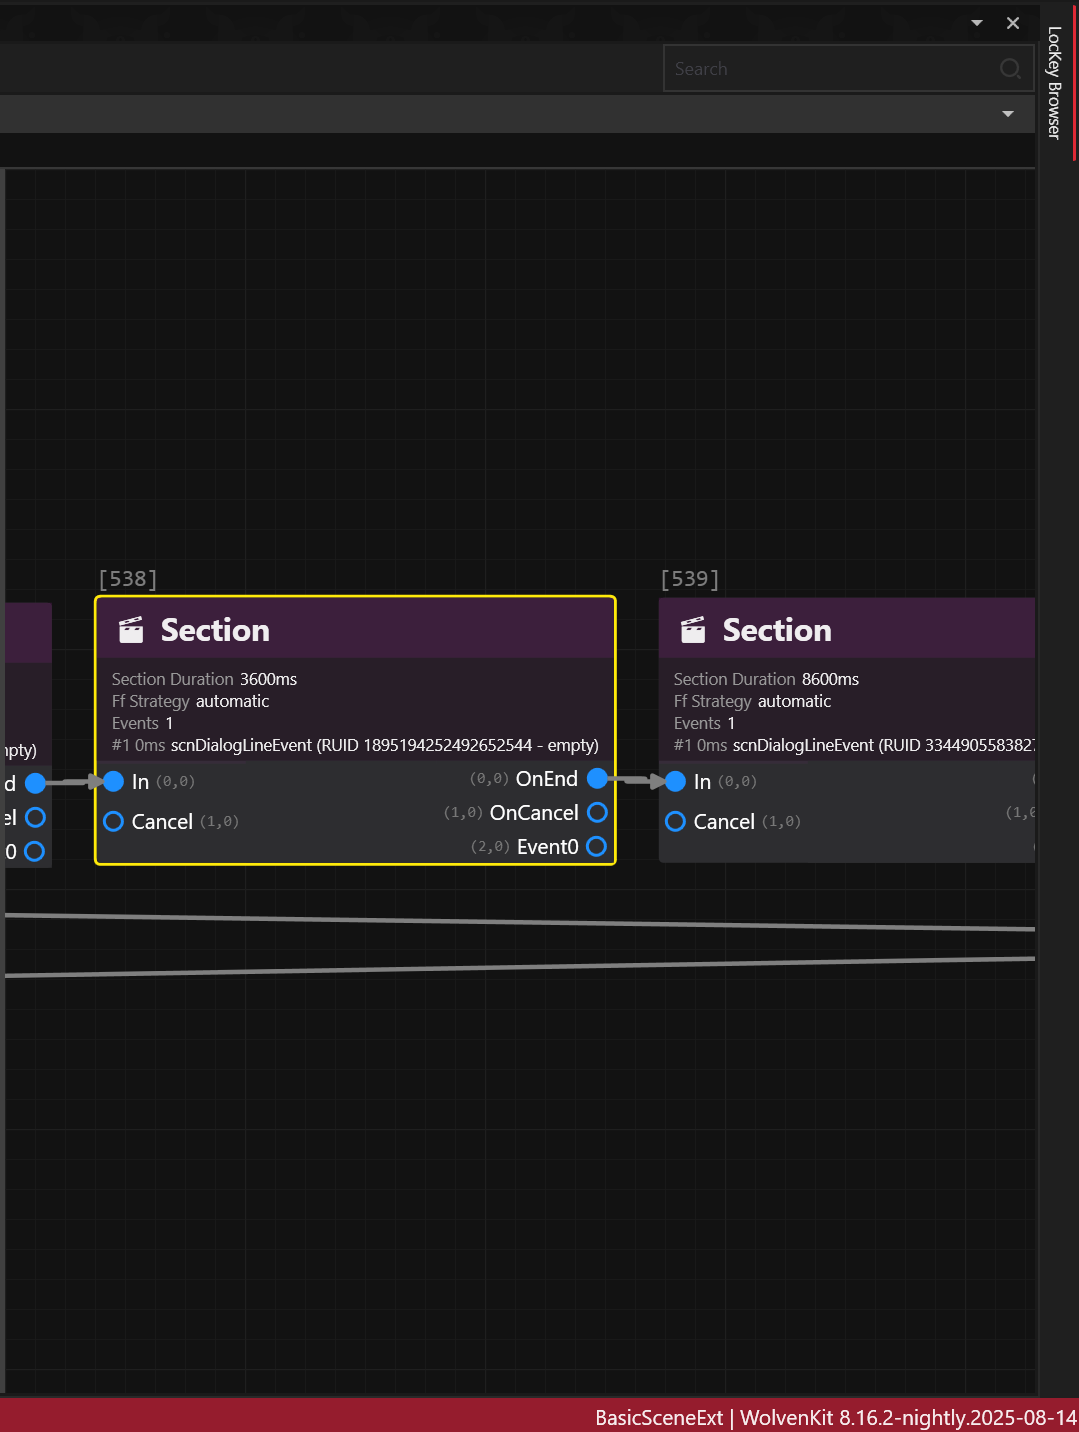
Task: Type in the Search field
Action: 830,69
